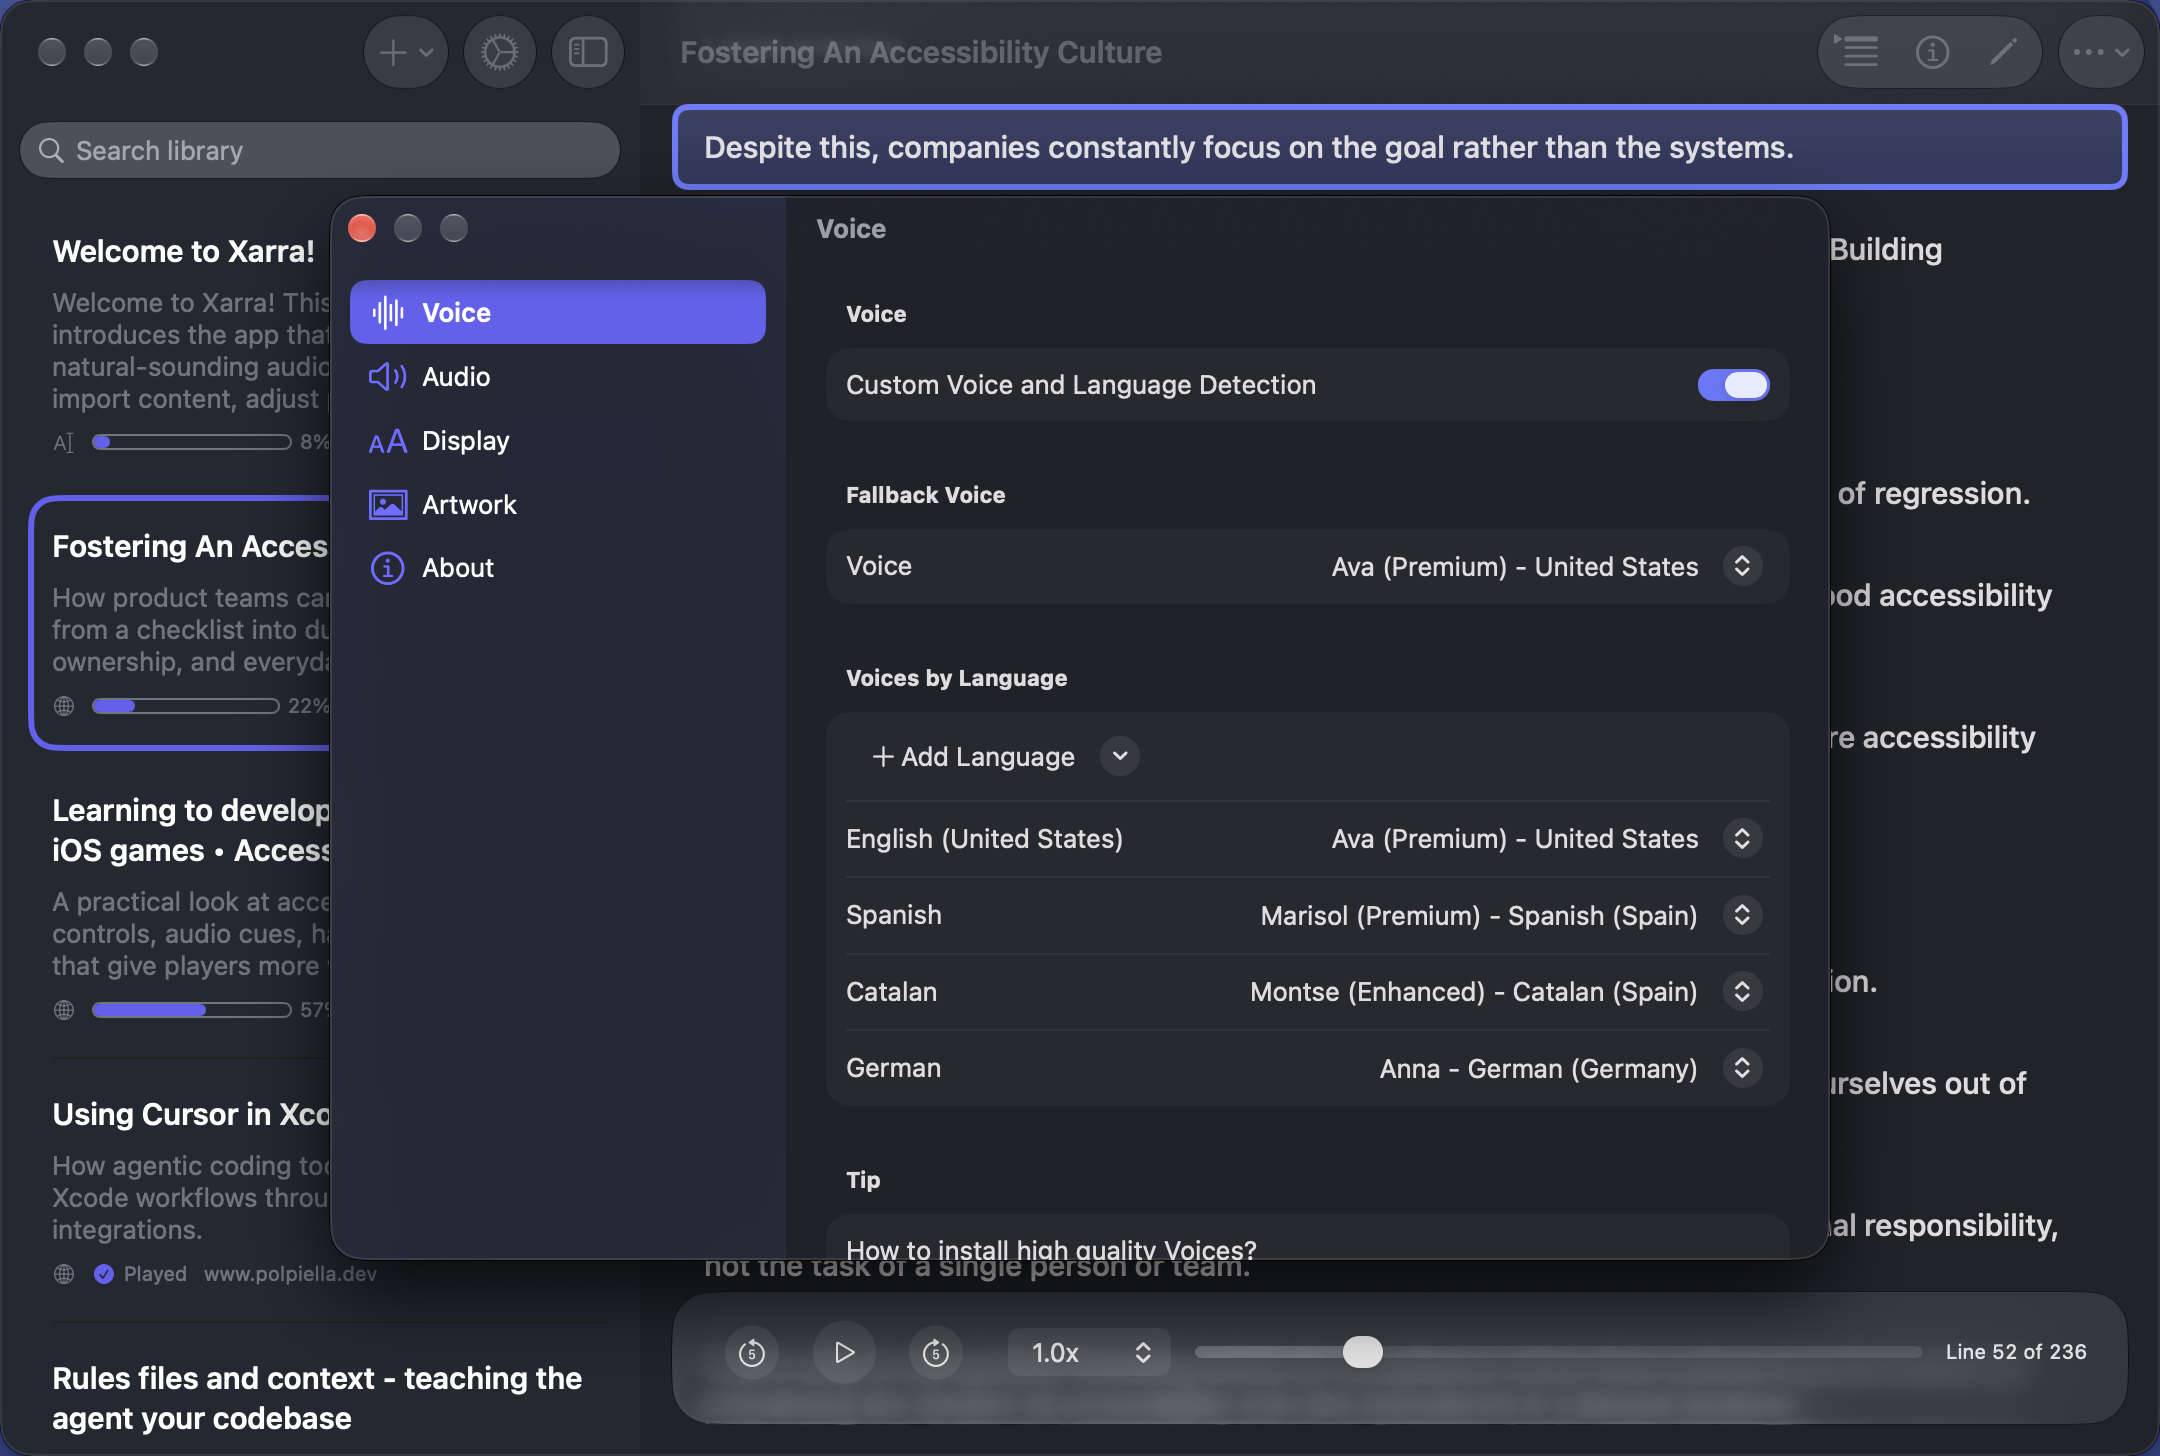Viewport: 2160px width, 1456px height.
Task: Toggle the sidebar panel icon
Action: pos(588,52)
